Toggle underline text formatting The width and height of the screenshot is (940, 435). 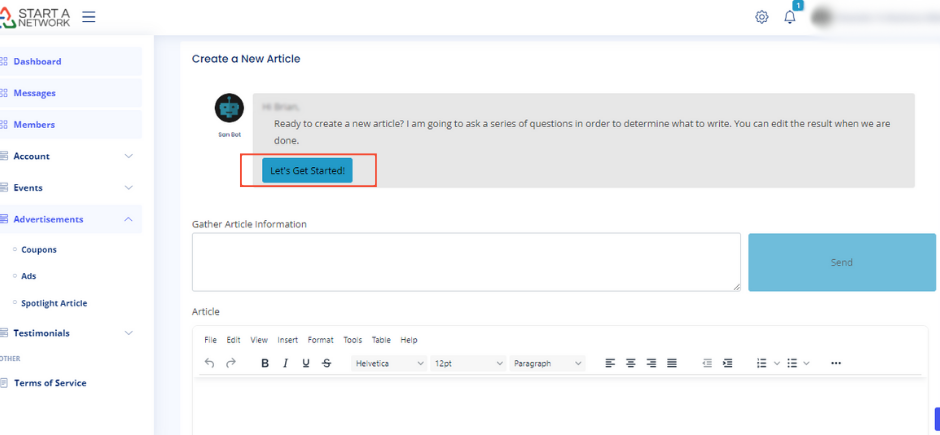pyautogui.click(x=306, y=363)
